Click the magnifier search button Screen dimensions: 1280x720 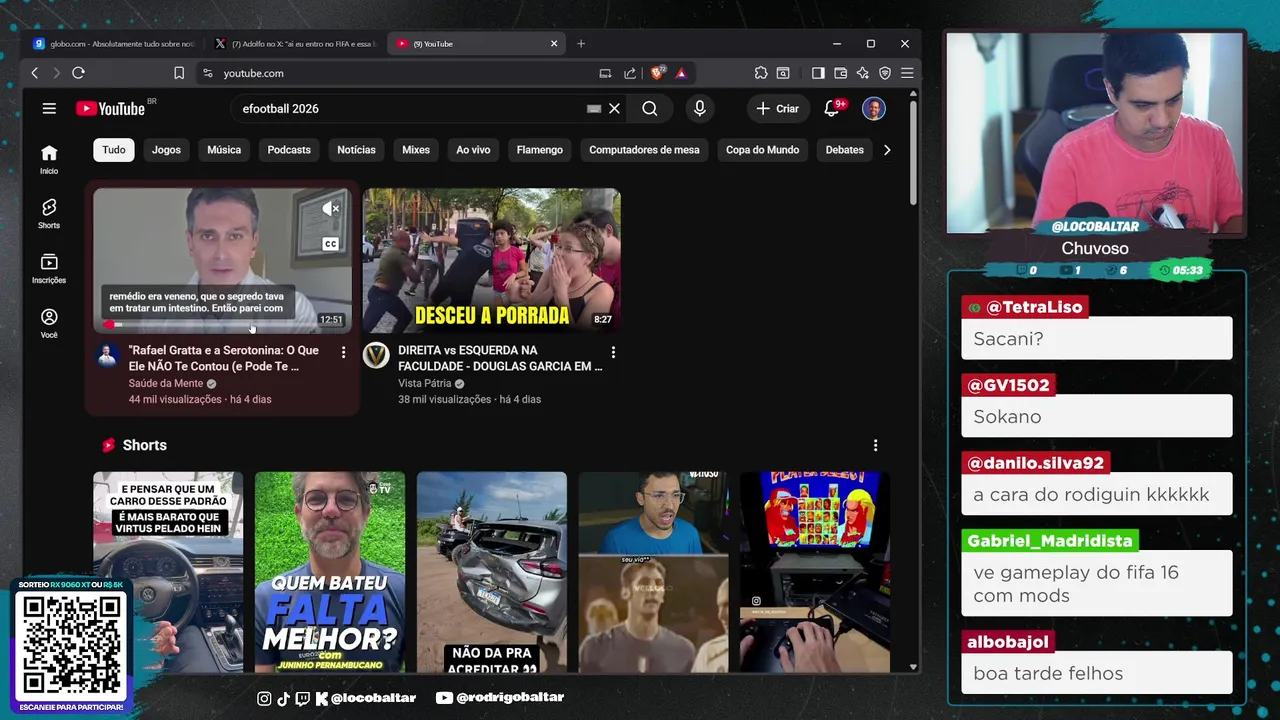pyautogui.click(x=650, y=108)
